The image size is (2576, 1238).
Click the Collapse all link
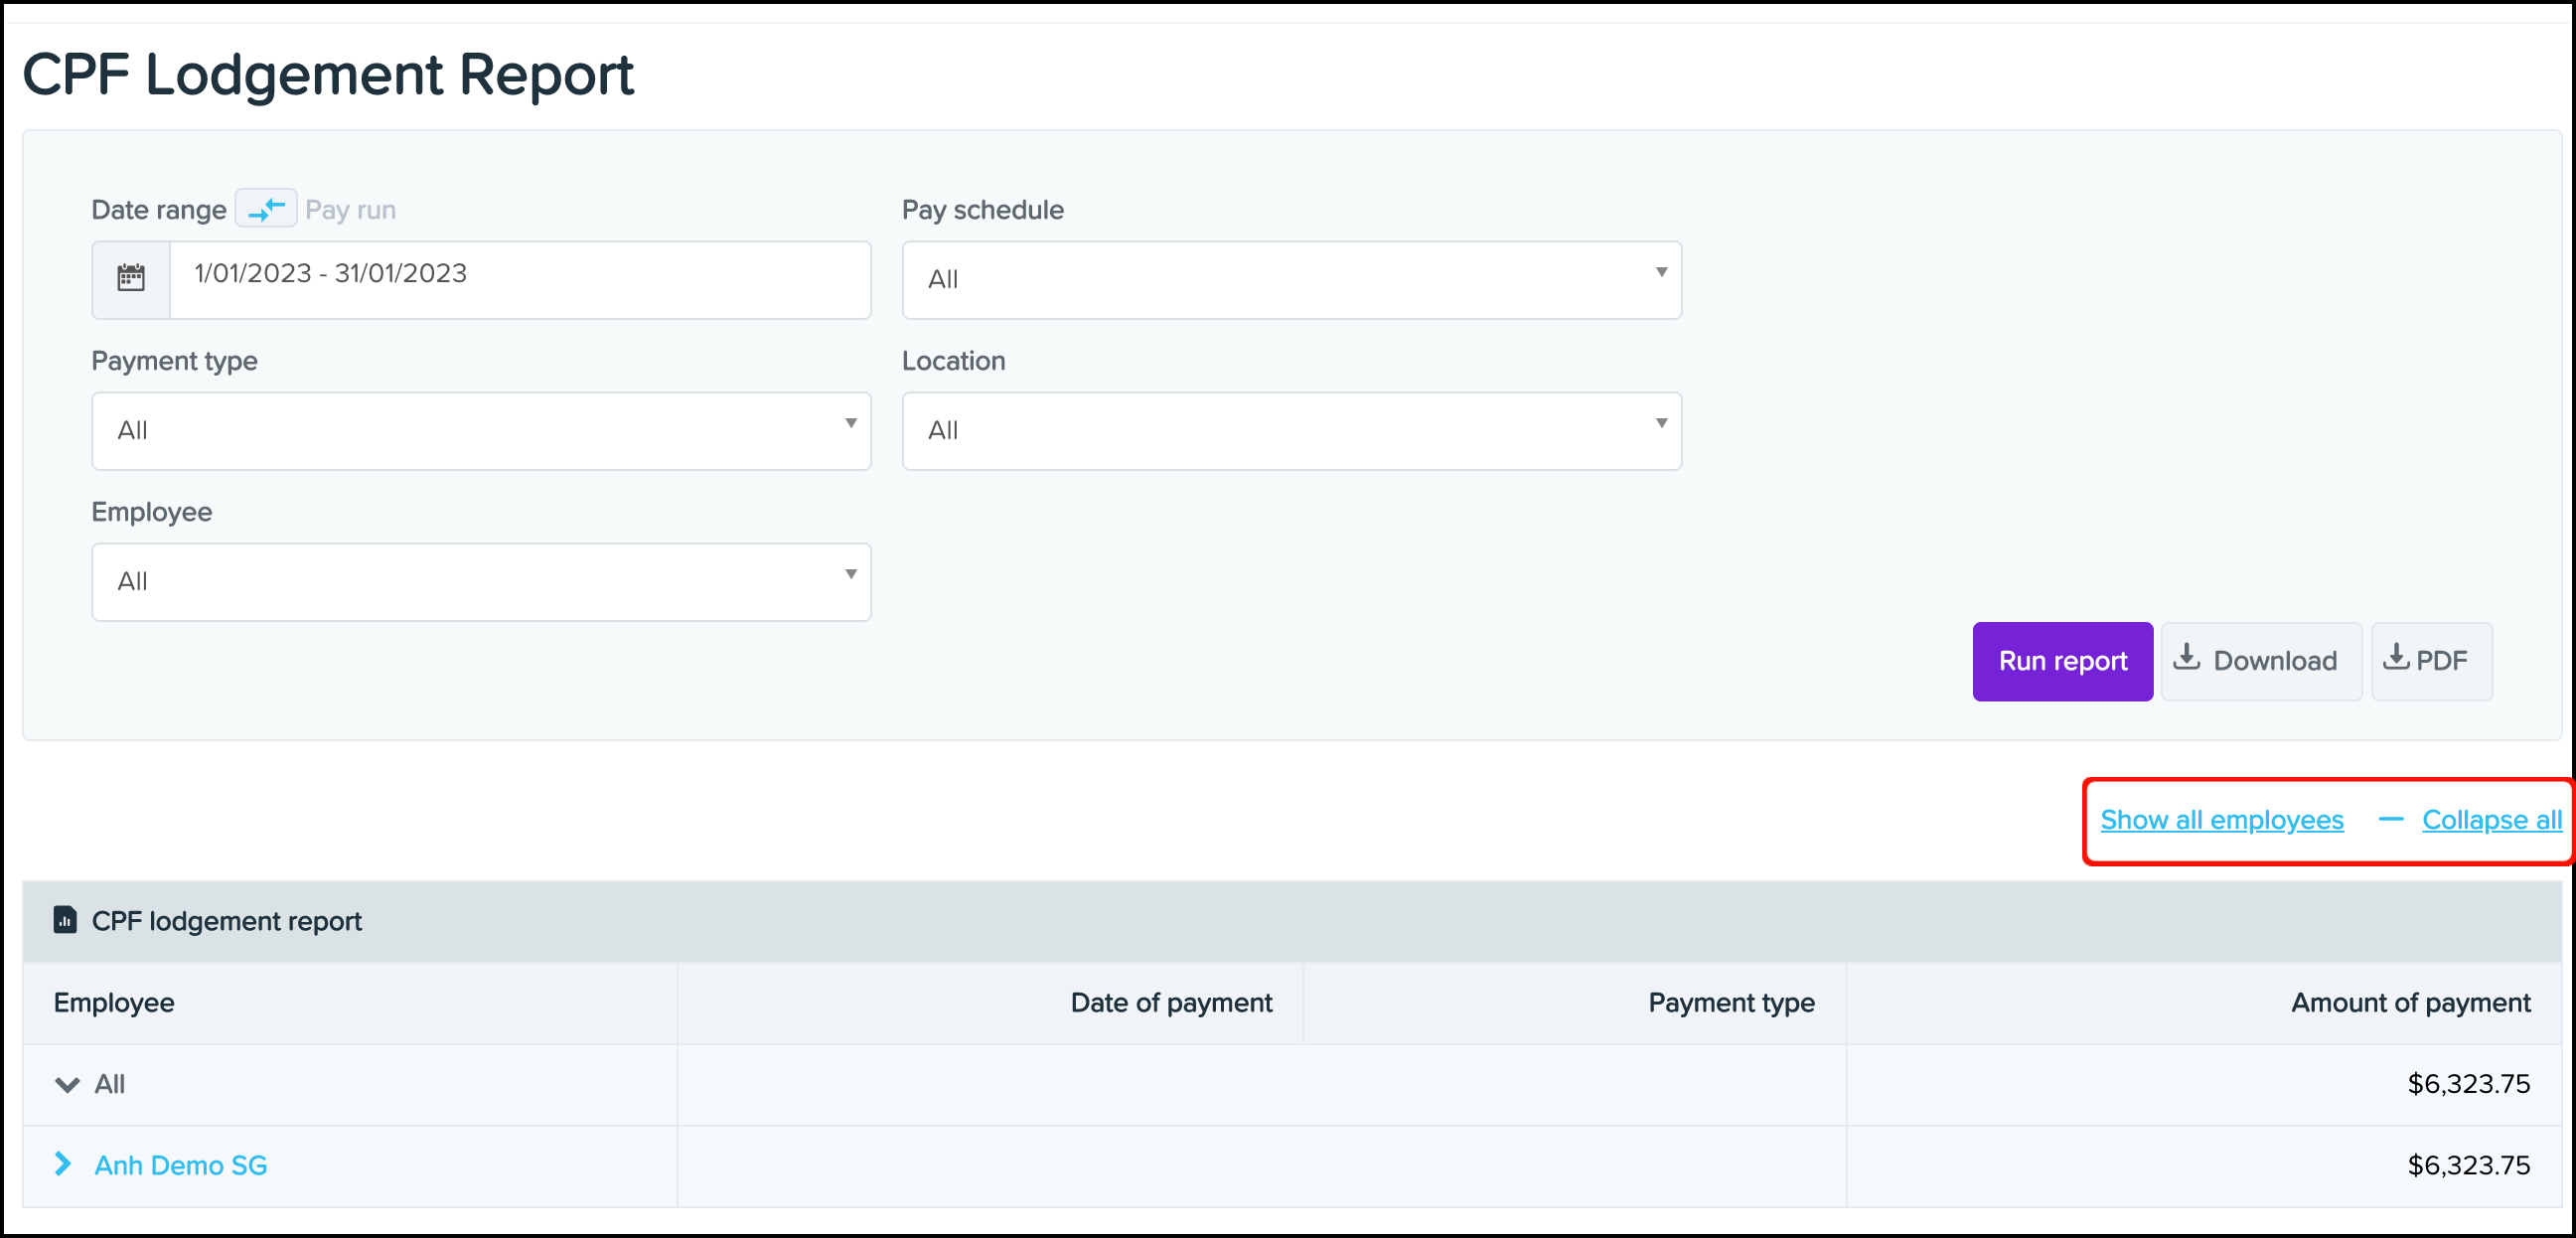coord(2491,819)
